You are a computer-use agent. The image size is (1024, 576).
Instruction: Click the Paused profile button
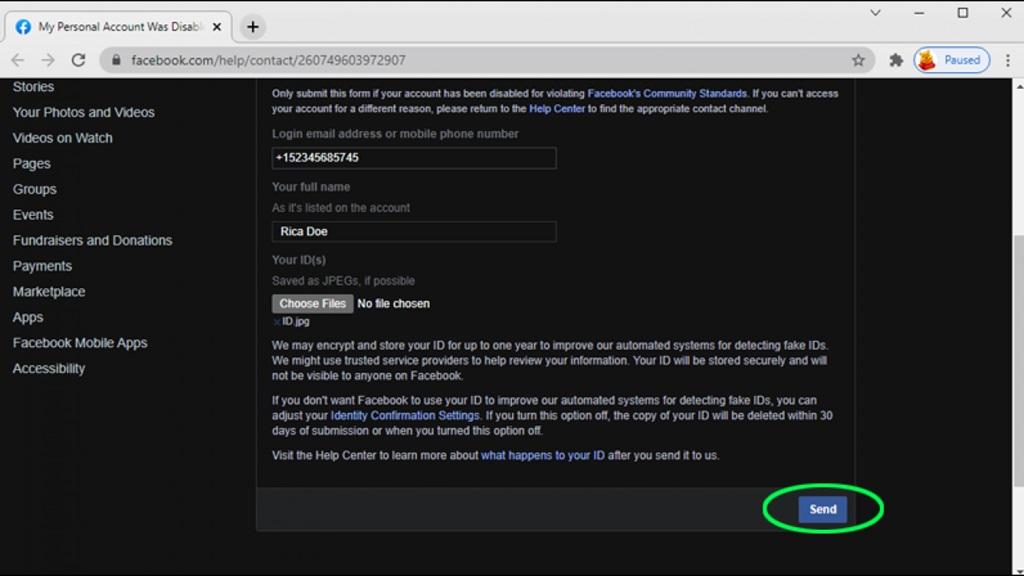(952, 60)
